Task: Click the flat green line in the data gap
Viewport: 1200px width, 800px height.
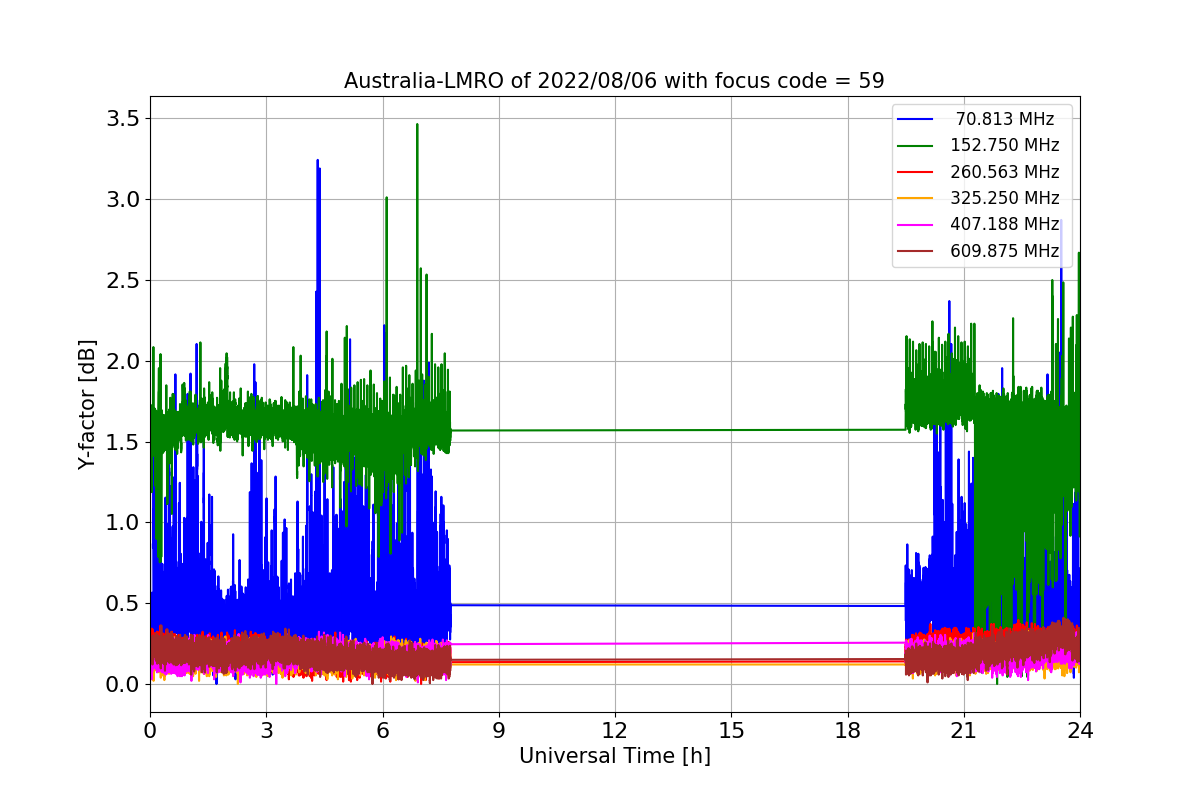Action: [678, 430]
